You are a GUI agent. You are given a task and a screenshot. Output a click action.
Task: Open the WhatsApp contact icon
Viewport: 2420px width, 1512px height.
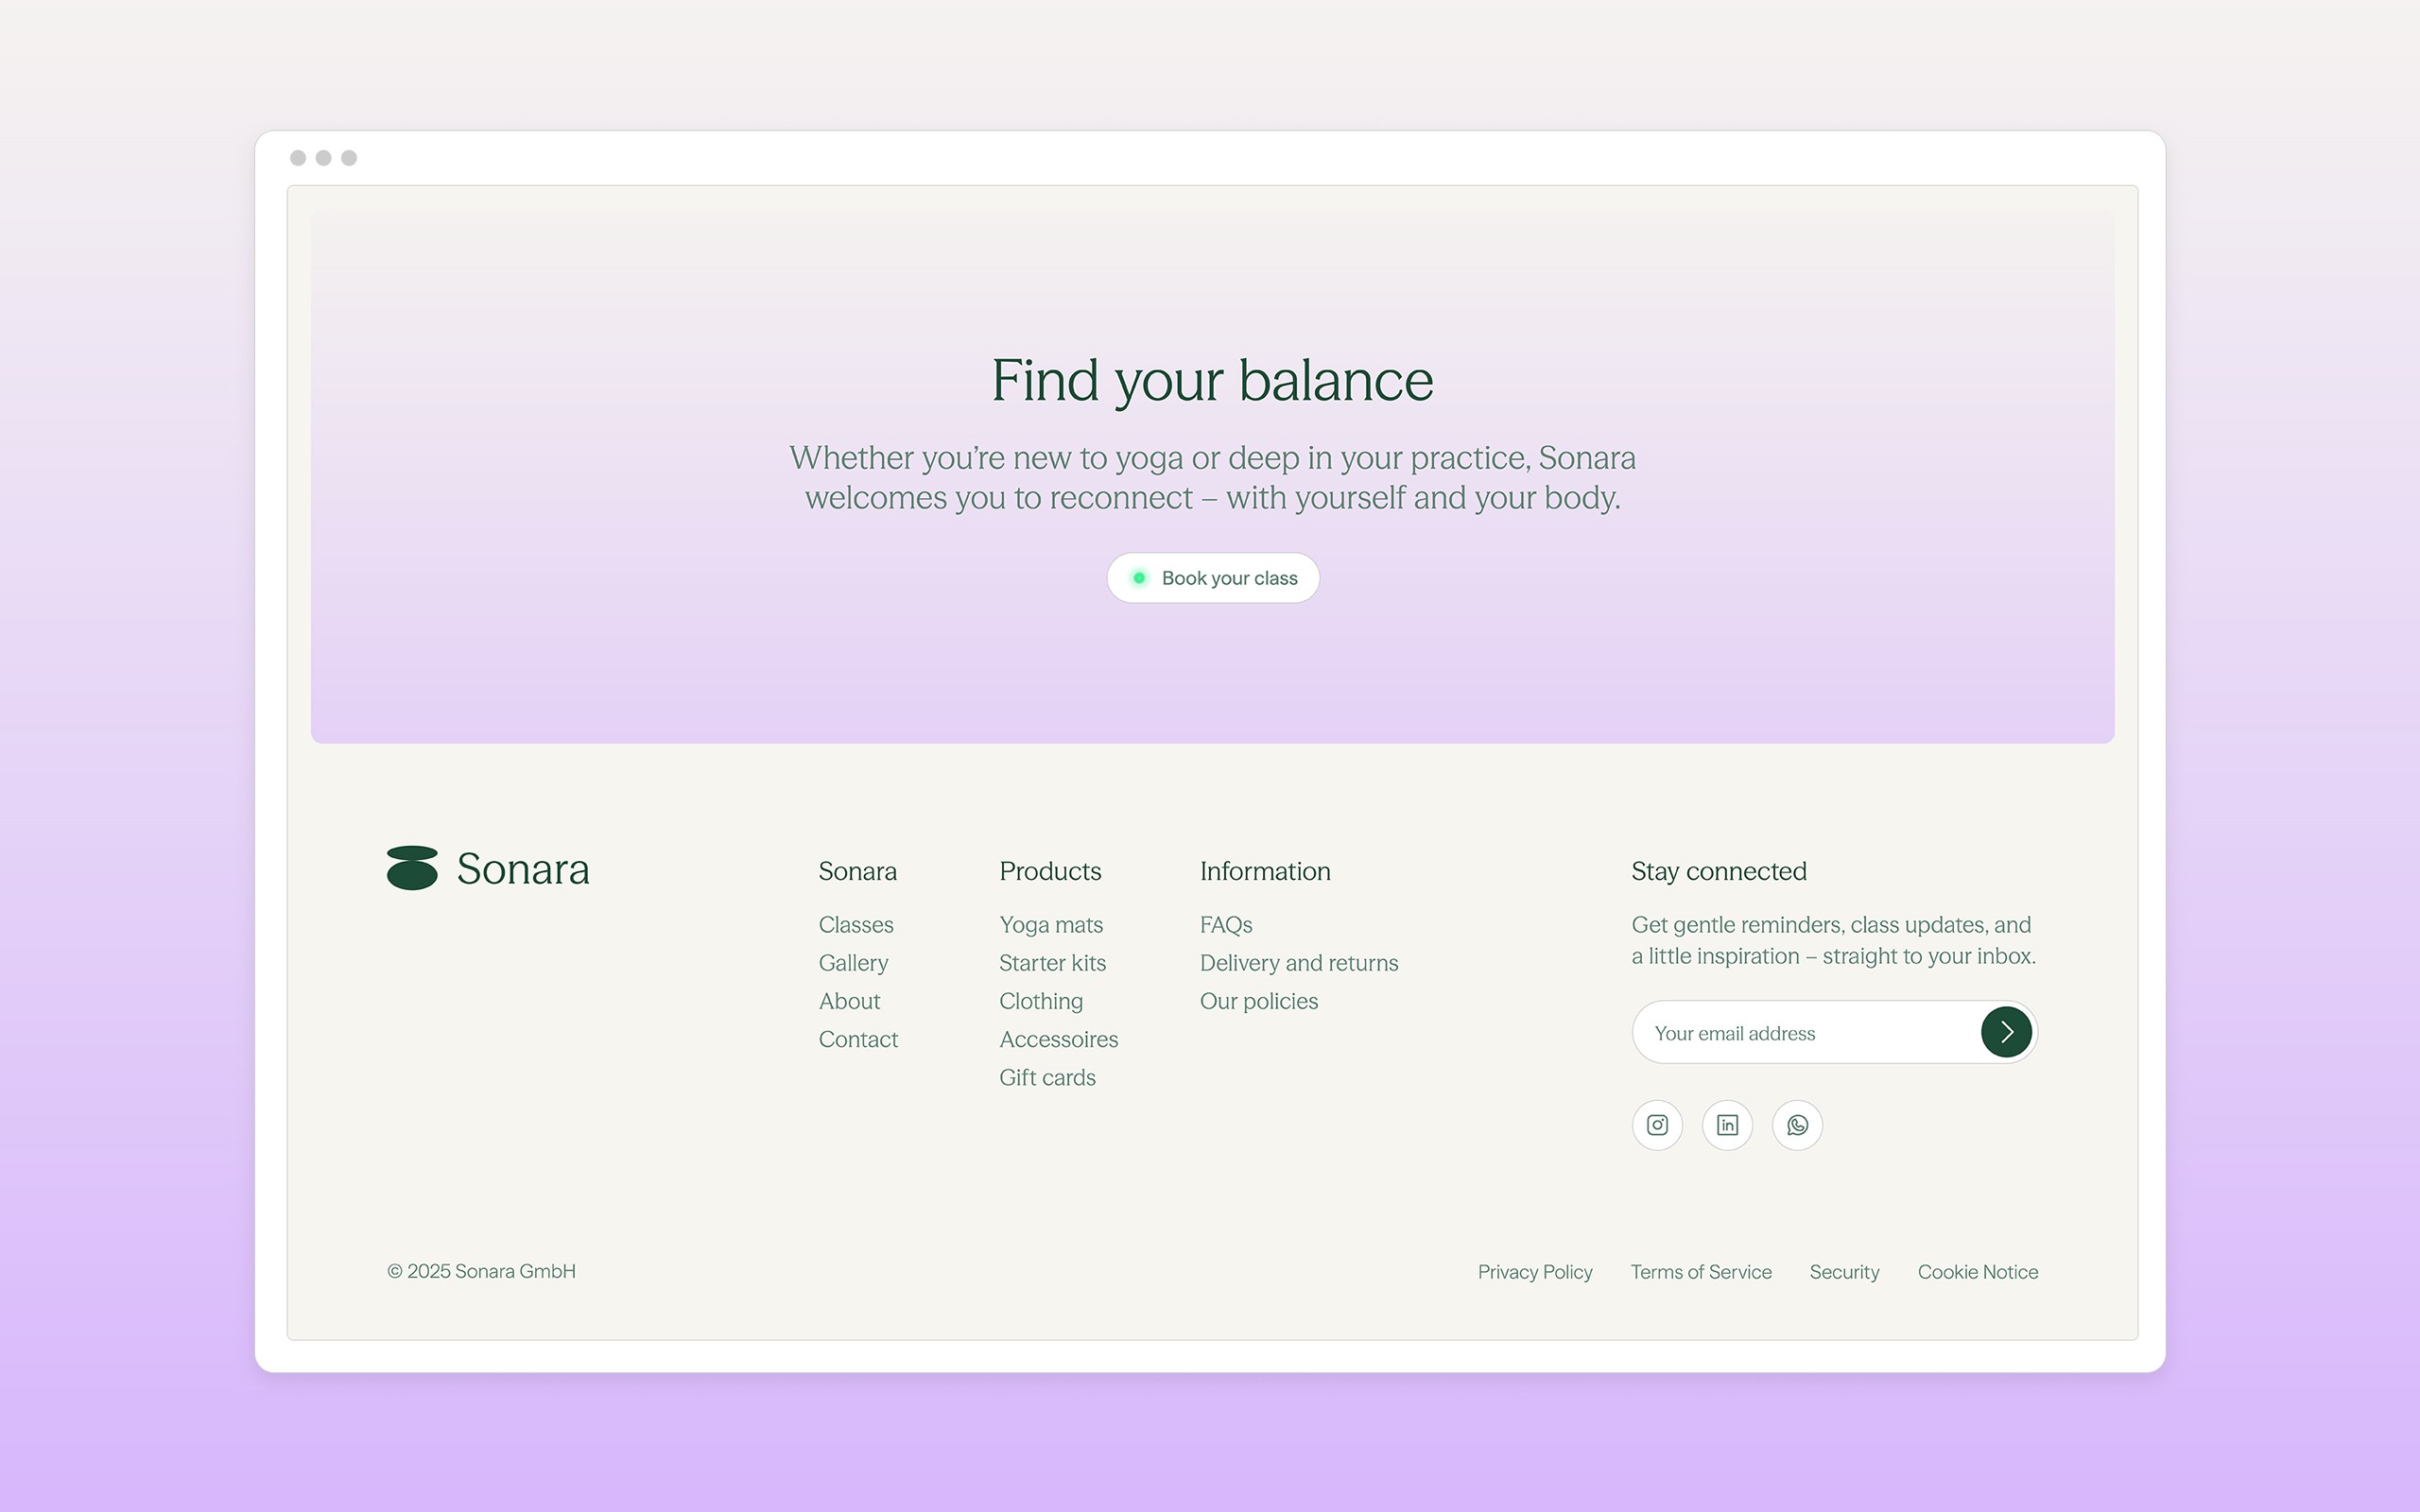pyautogui.click(x=1797, y=1124)
